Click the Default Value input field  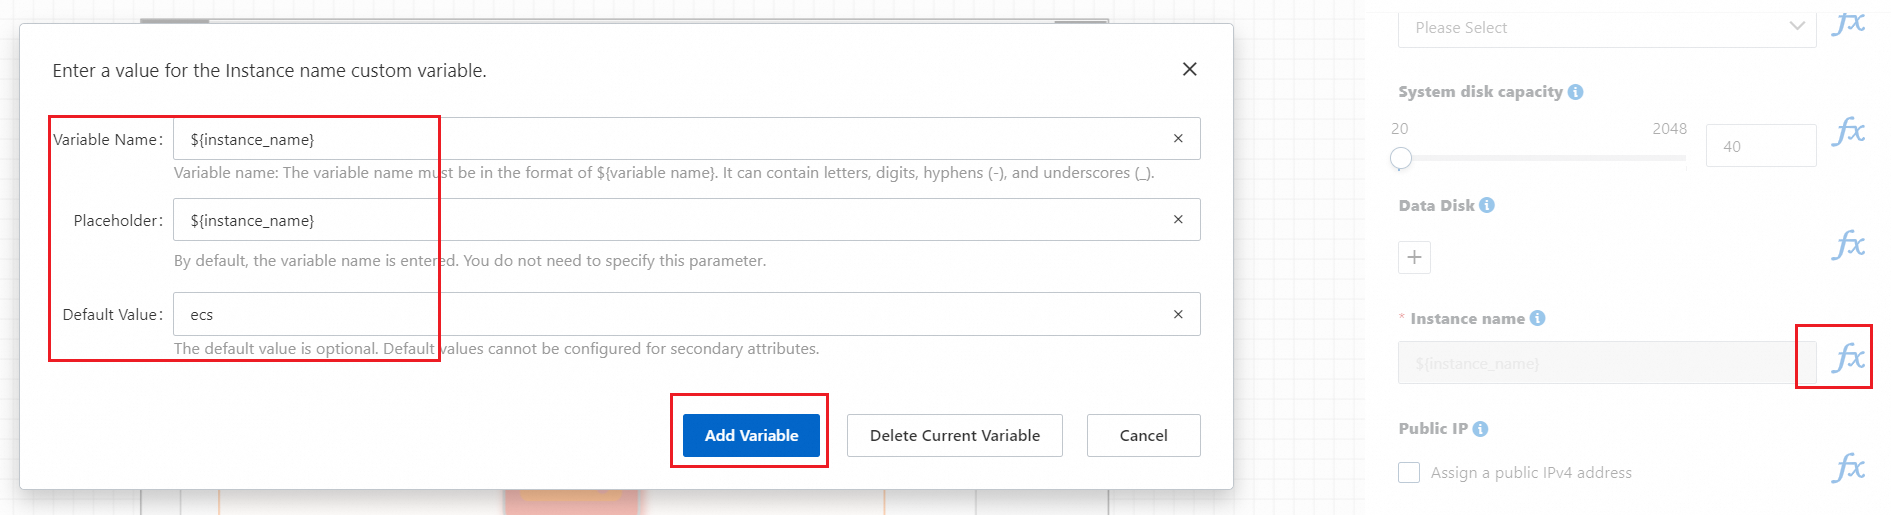click(670, 314)
